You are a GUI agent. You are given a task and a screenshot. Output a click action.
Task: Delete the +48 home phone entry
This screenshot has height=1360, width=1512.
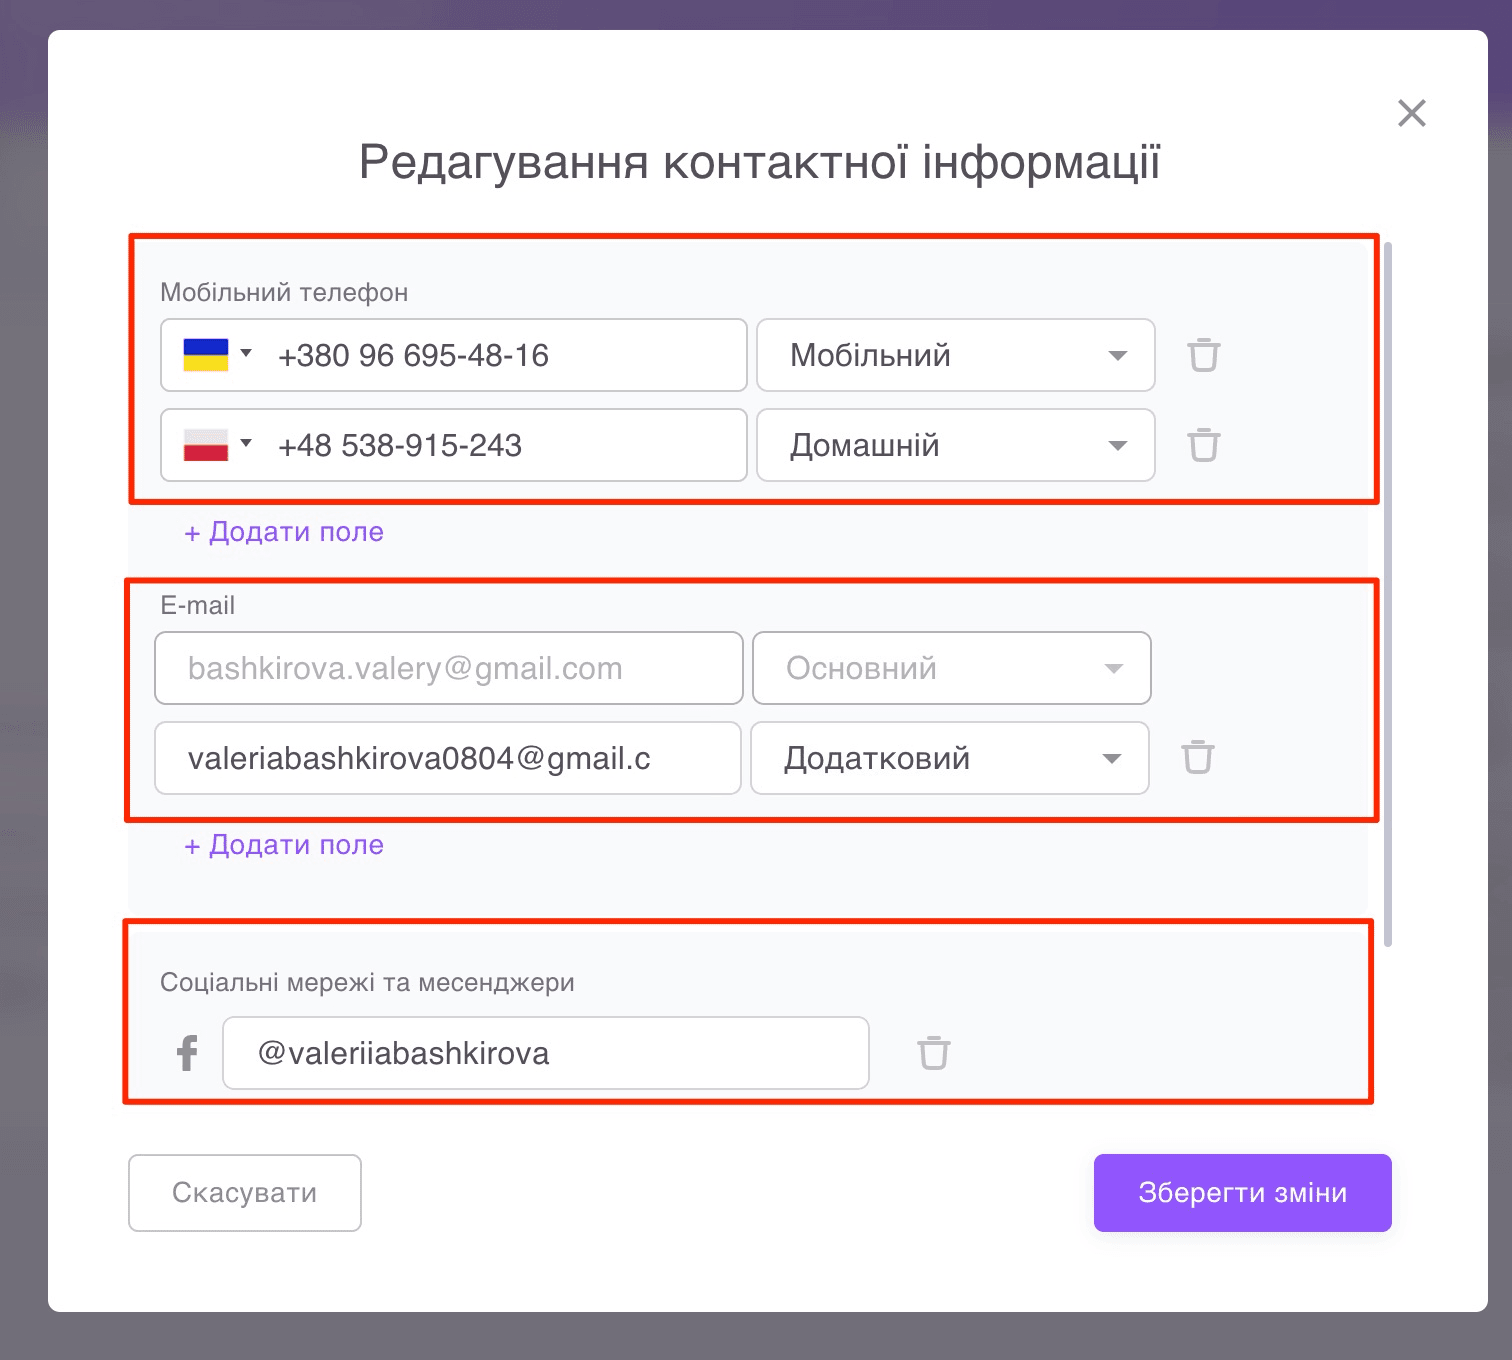[1204, 445]
